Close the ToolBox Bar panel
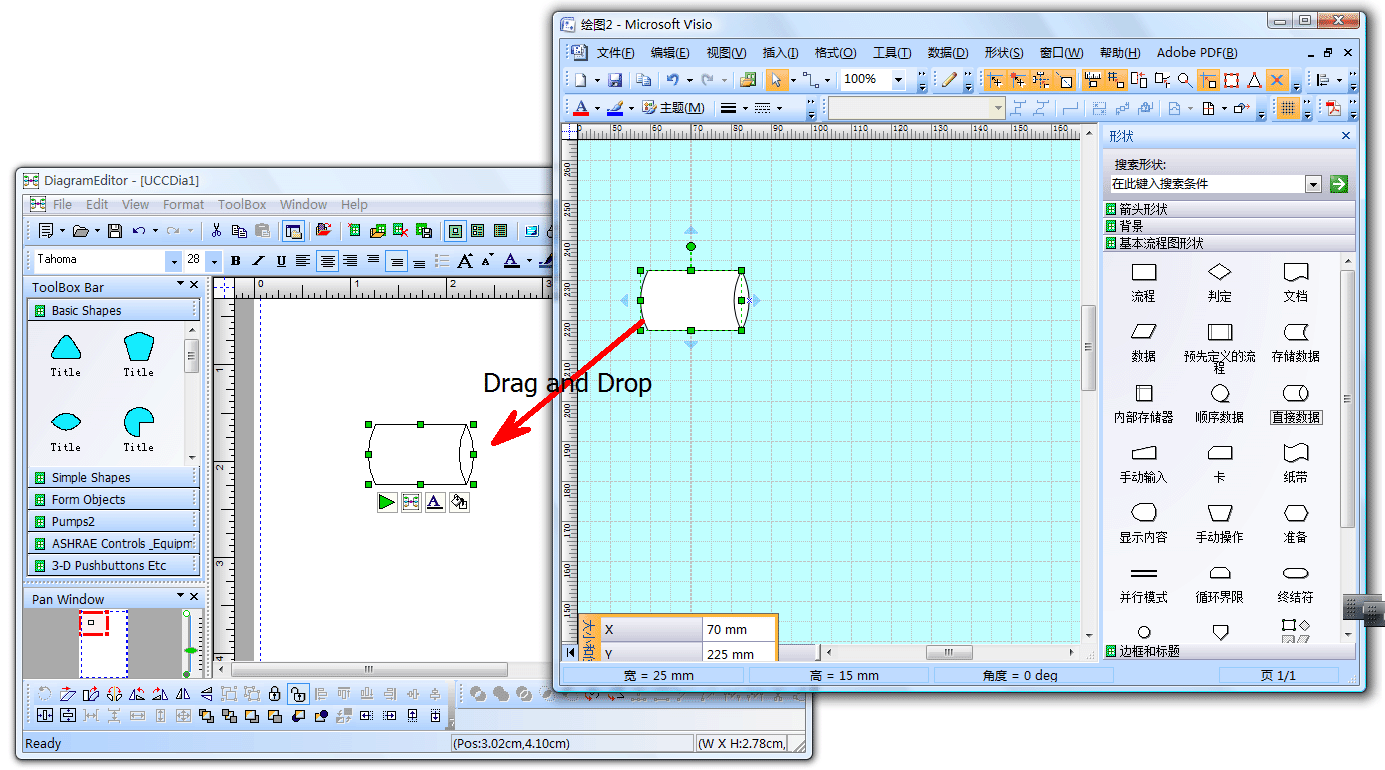The width and height of the screenshot is (1385, 770). [194, 286]
